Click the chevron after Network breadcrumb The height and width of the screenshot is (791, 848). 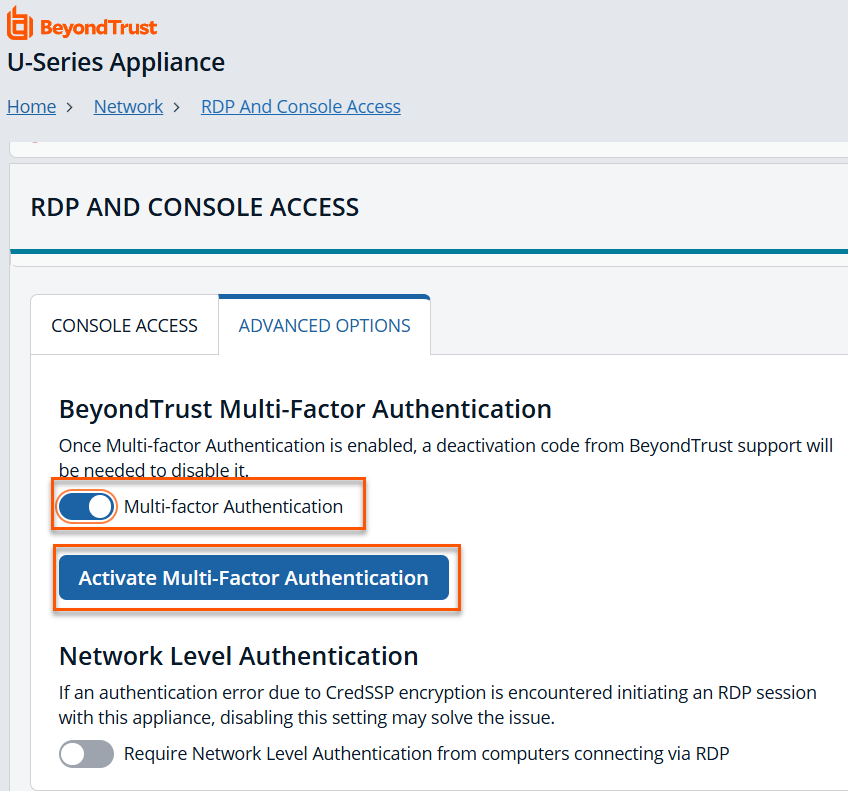(176, 107)
